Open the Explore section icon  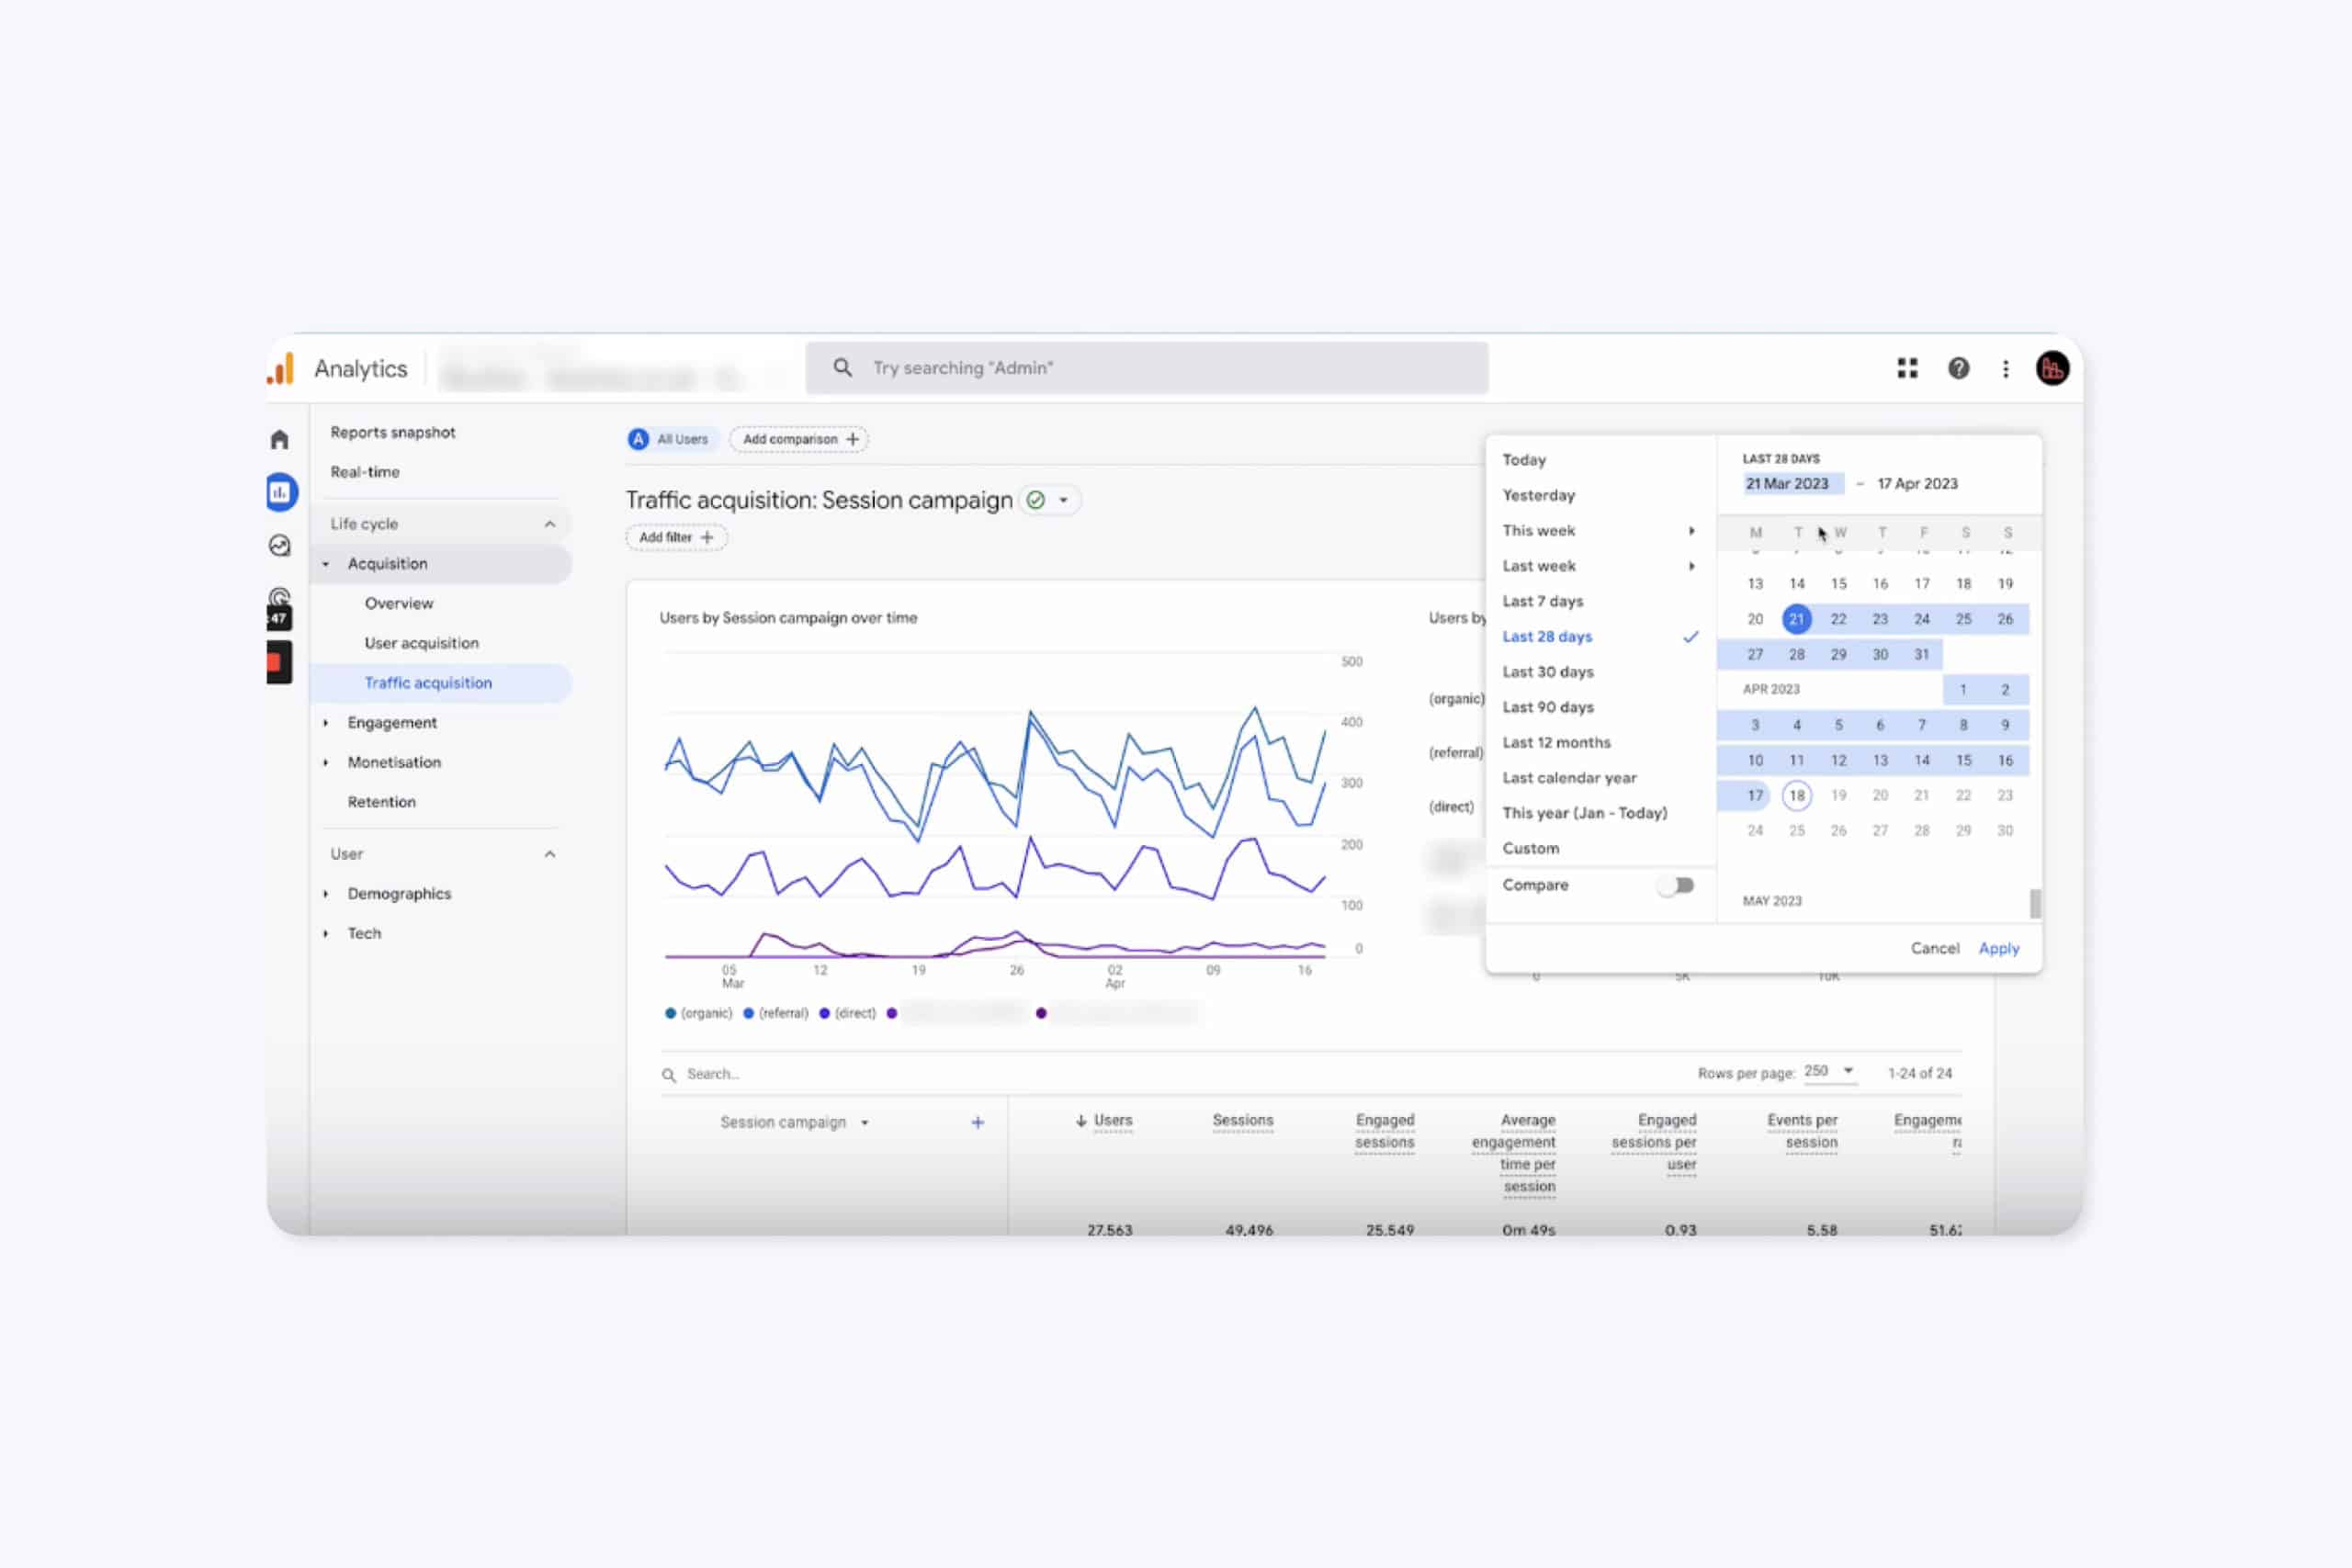coord(280,545)
